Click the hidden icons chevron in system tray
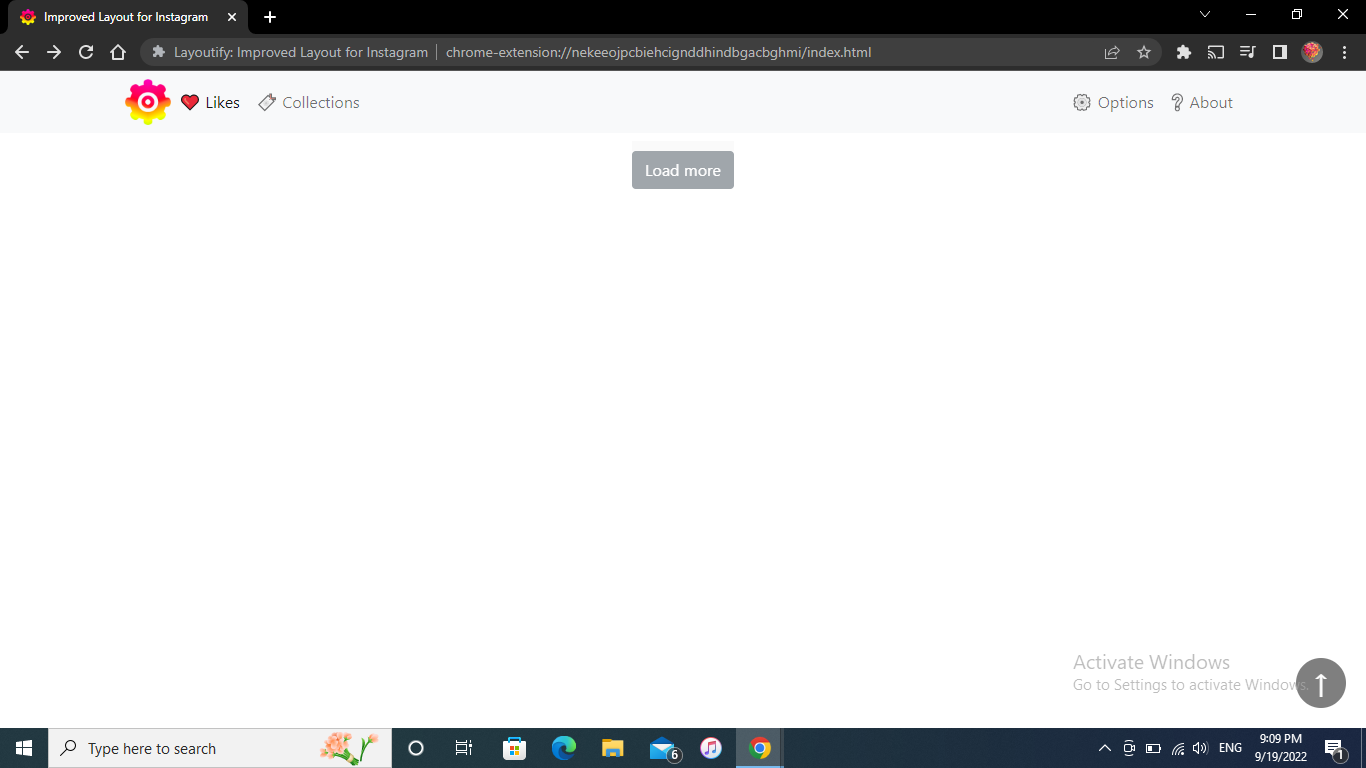1366x768 pixels. tap(1105, 747)
